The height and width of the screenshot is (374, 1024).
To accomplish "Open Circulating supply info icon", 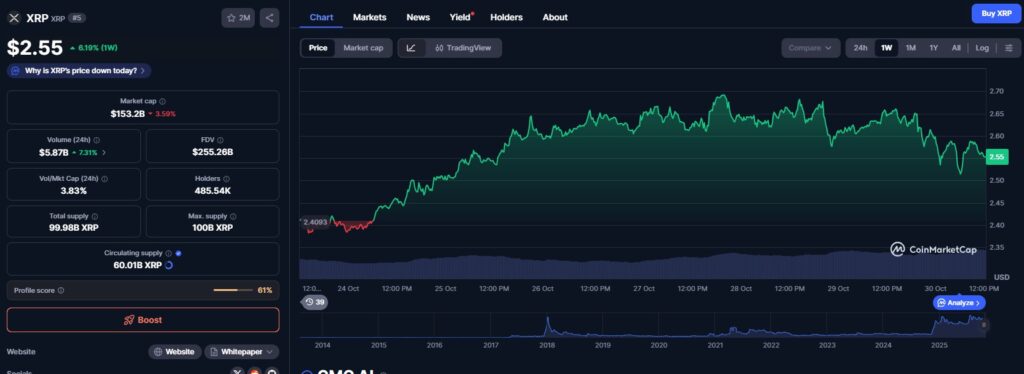I will coord(168,253).
